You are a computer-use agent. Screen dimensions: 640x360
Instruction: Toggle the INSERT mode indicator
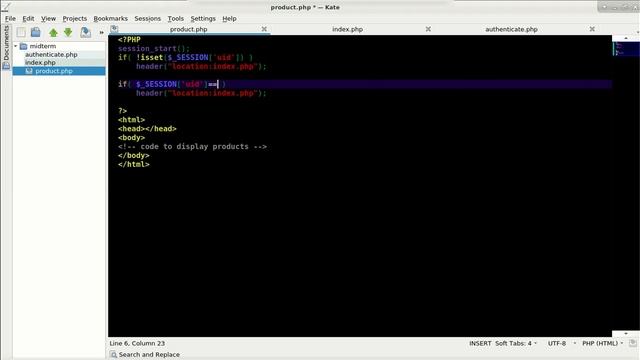480,343
